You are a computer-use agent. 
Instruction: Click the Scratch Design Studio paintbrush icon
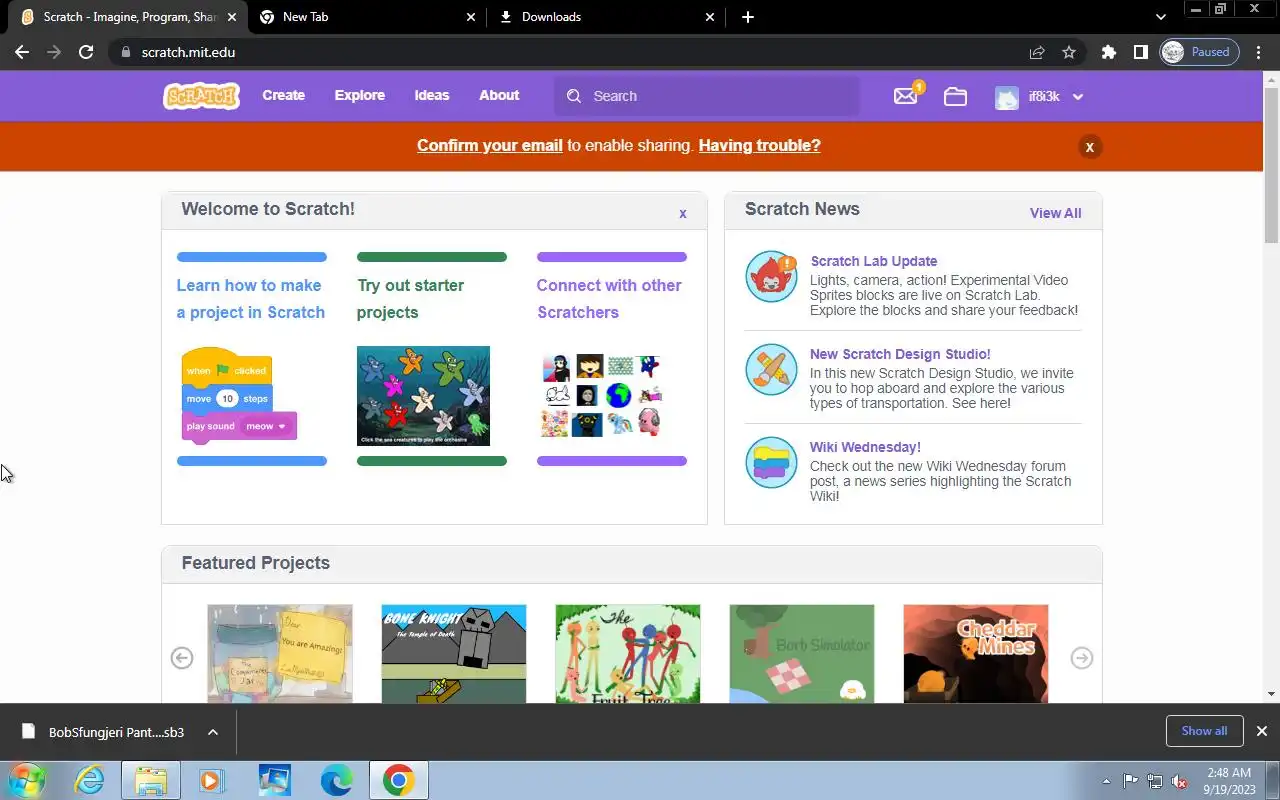(771, 369)
